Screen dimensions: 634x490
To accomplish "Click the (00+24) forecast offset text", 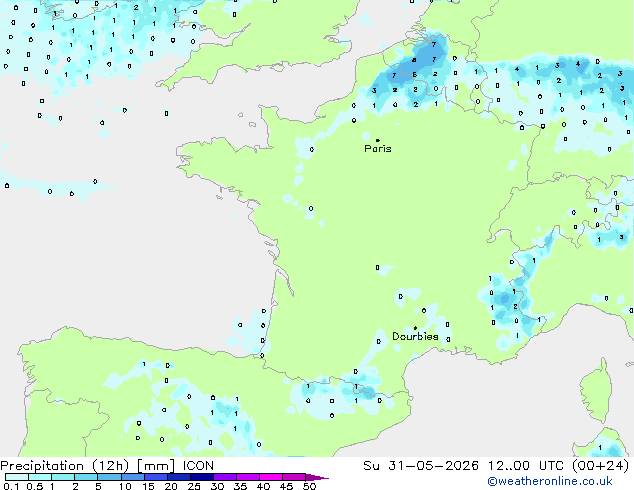I will [600, 466].
